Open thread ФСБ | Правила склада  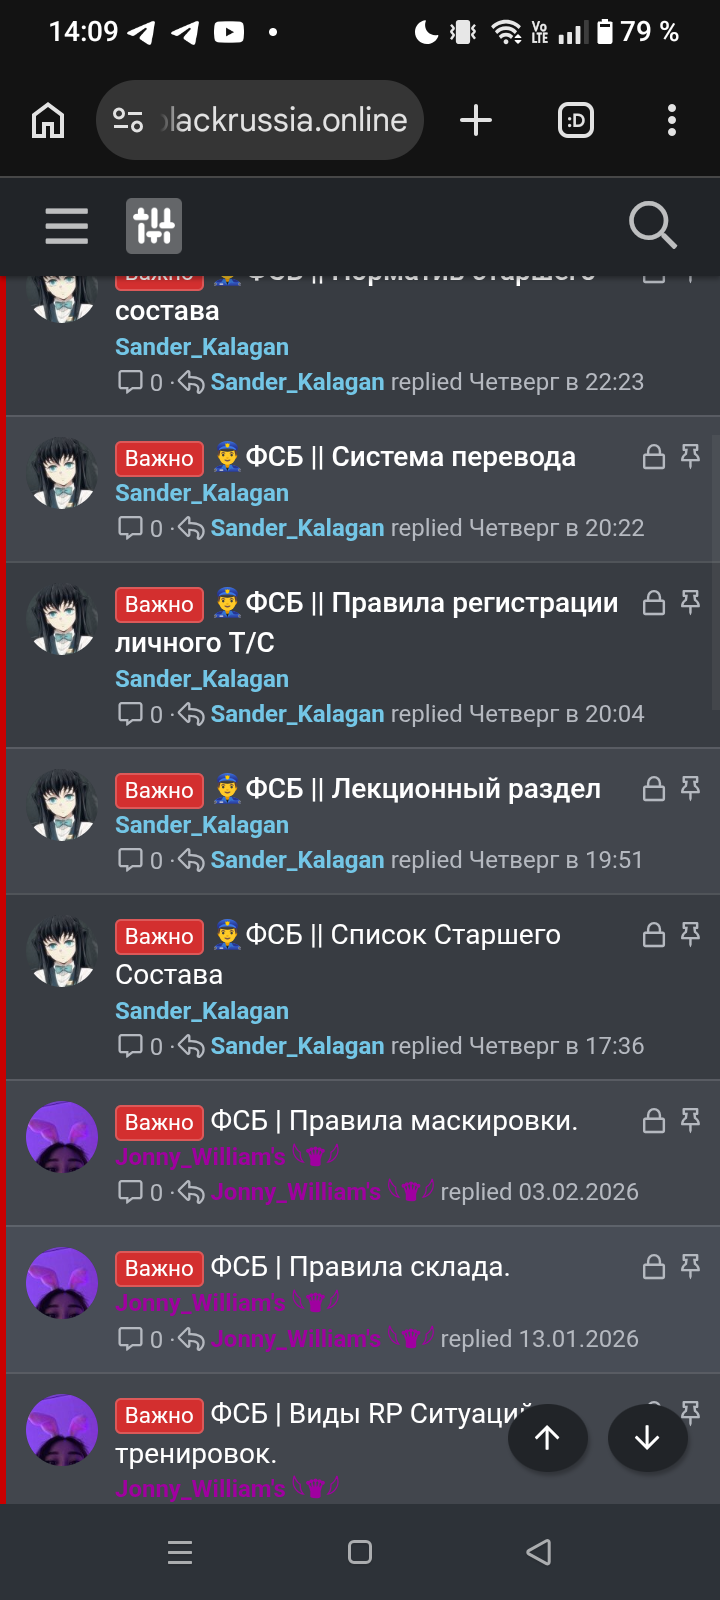click(x=360, y=1267)
